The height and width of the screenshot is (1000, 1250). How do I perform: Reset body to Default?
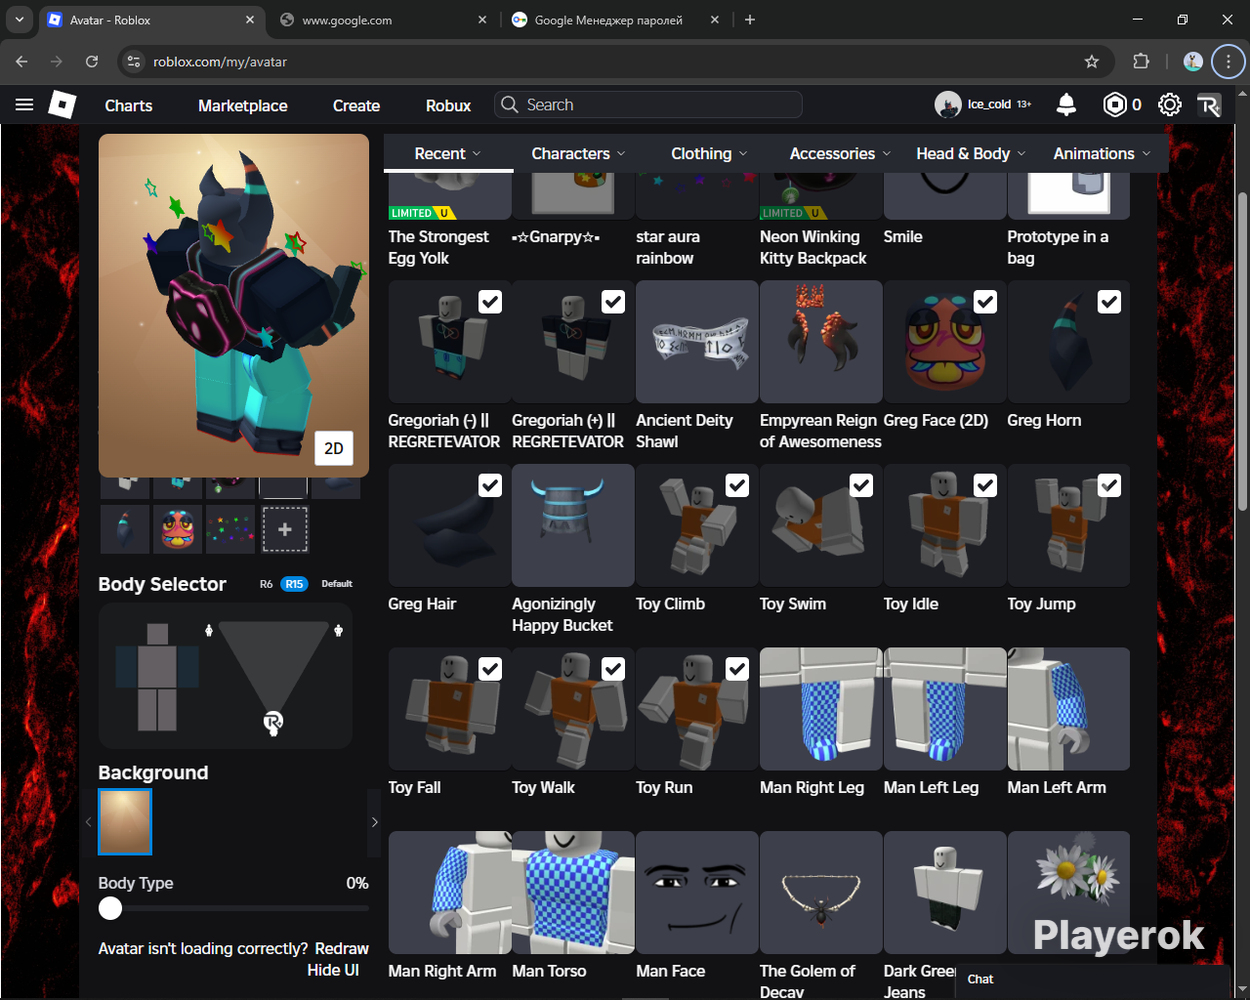(337, 584)
